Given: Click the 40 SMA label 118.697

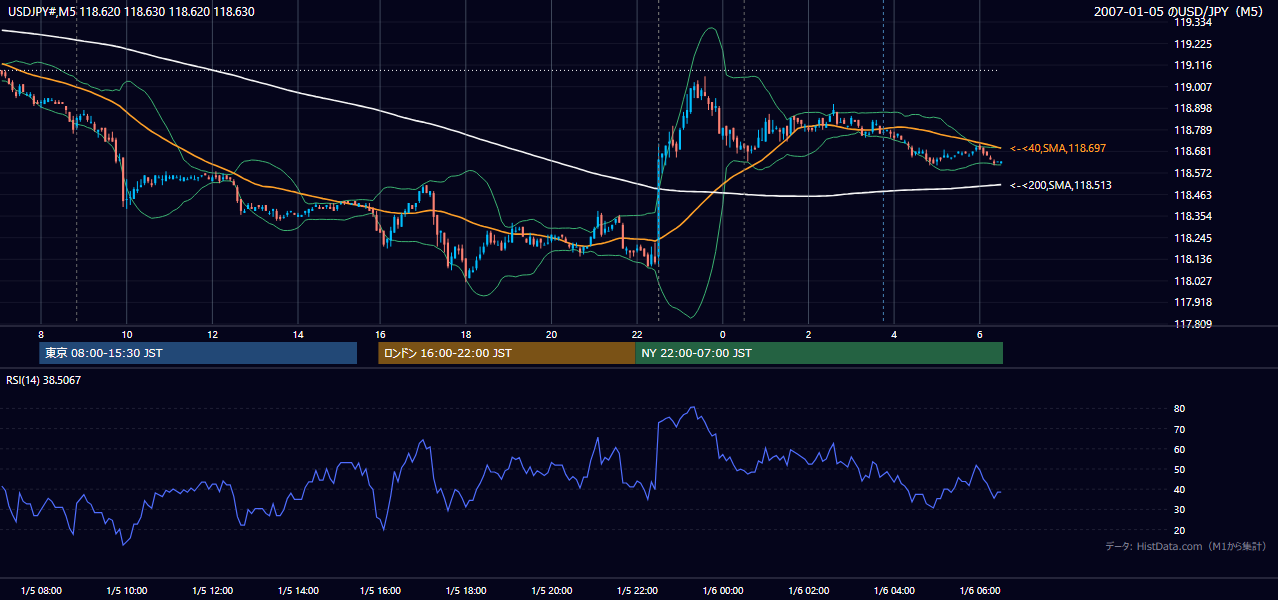Looking at the screenshot, I should 1058,148.
